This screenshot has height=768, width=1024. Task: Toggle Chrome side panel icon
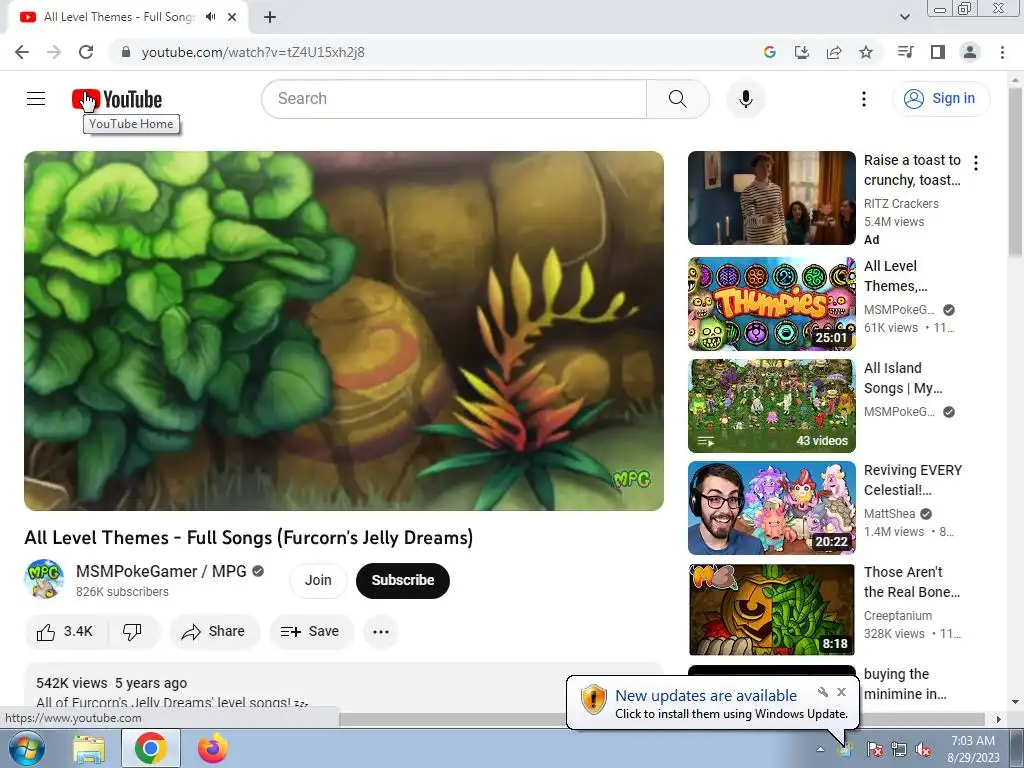(938, 52)
